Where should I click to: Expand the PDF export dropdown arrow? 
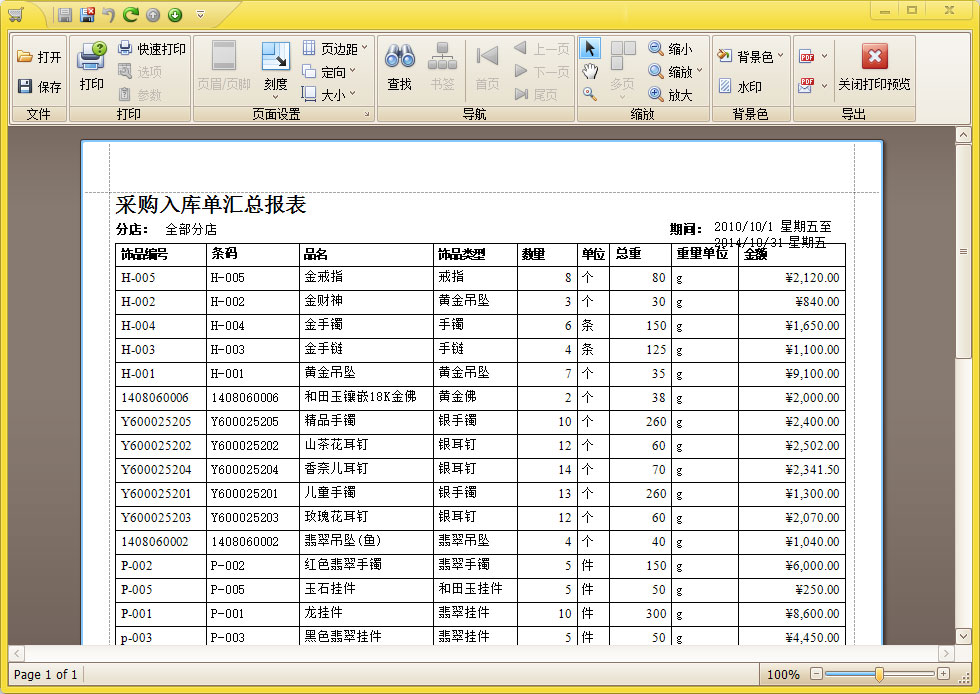[824, 56]
